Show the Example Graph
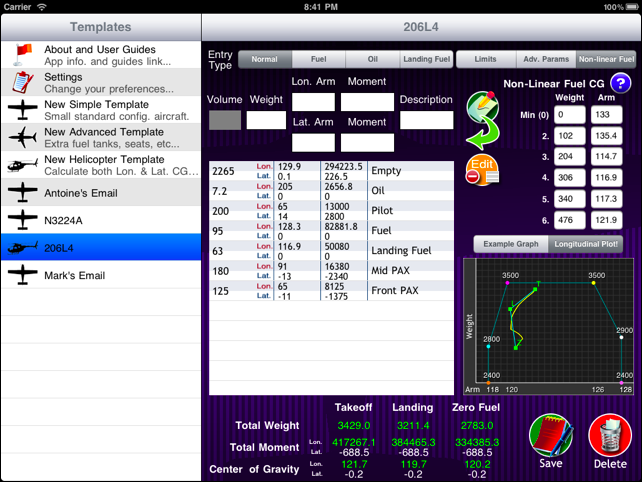Viewport: 642px width, 482px height. 510,243
